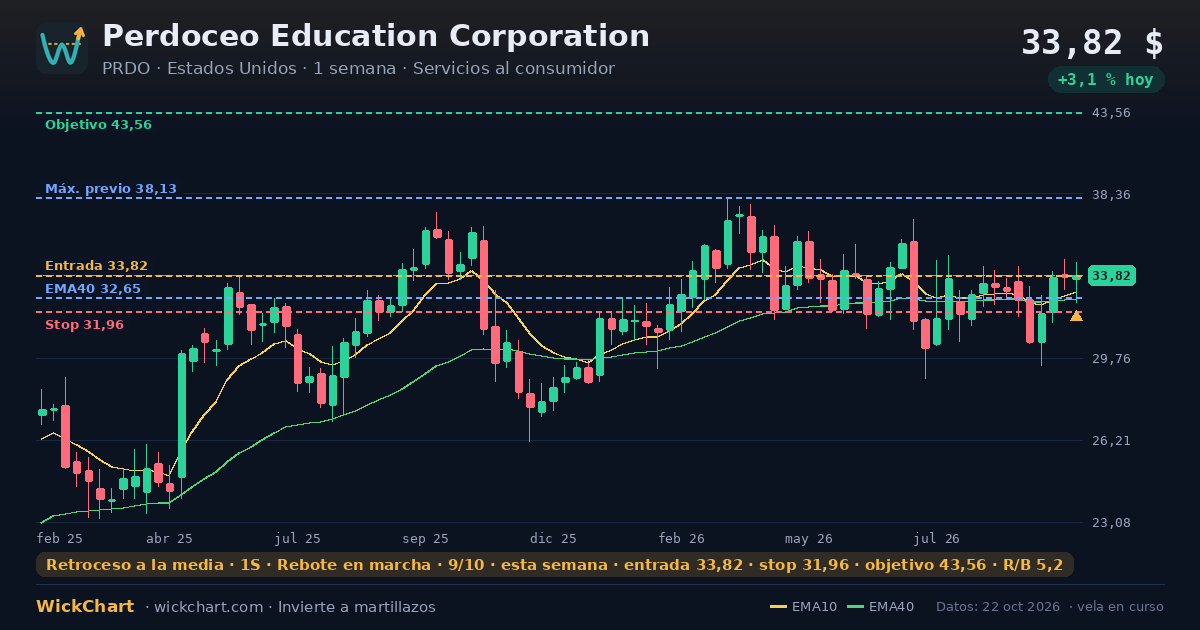Open the wickchart.com link

(x=211, y=607)
